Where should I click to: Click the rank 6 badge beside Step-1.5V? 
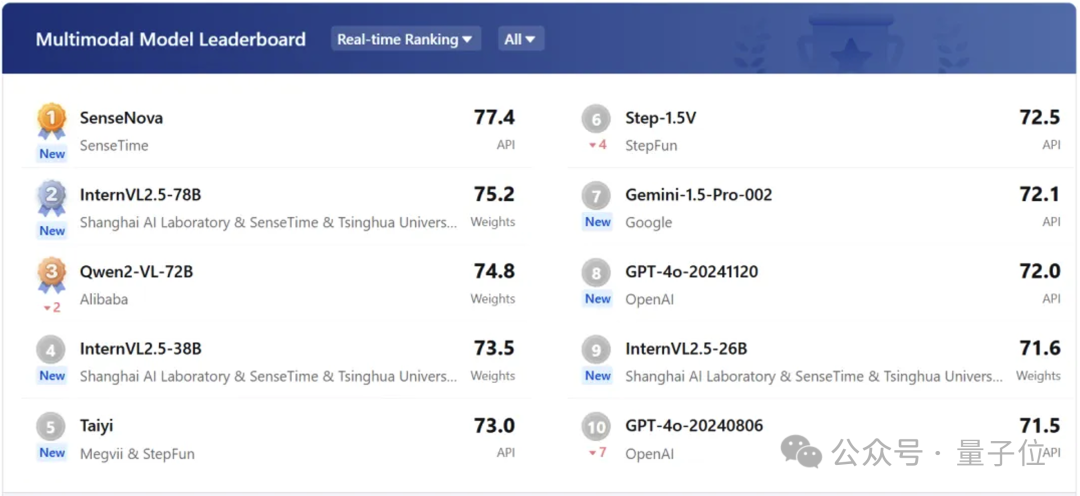point(596,120)
